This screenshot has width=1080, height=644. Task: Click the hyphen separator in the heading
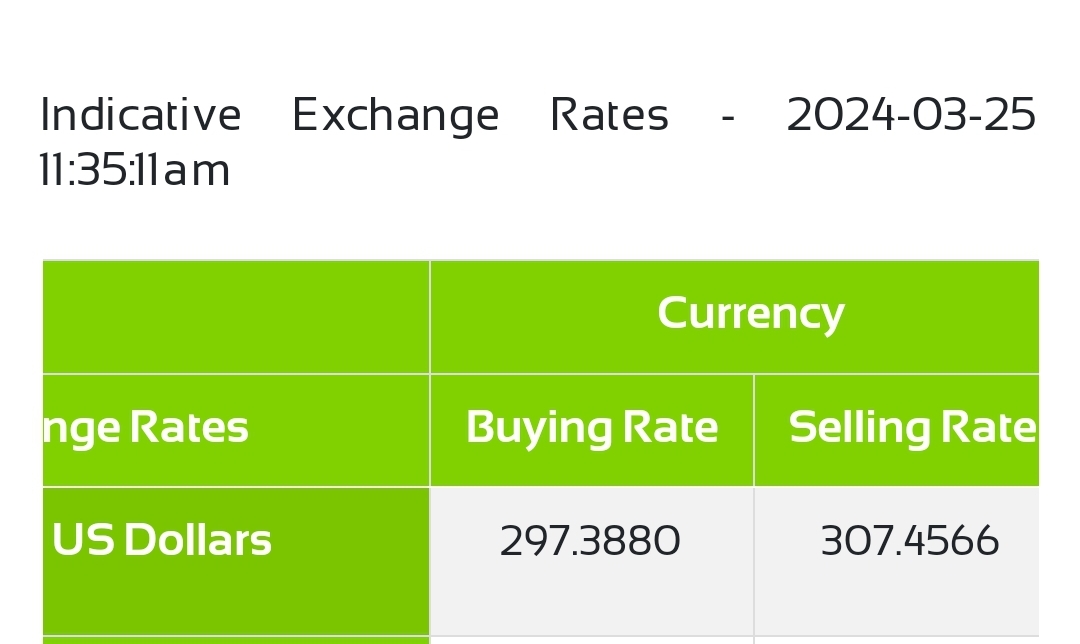[x=728, y=118]
